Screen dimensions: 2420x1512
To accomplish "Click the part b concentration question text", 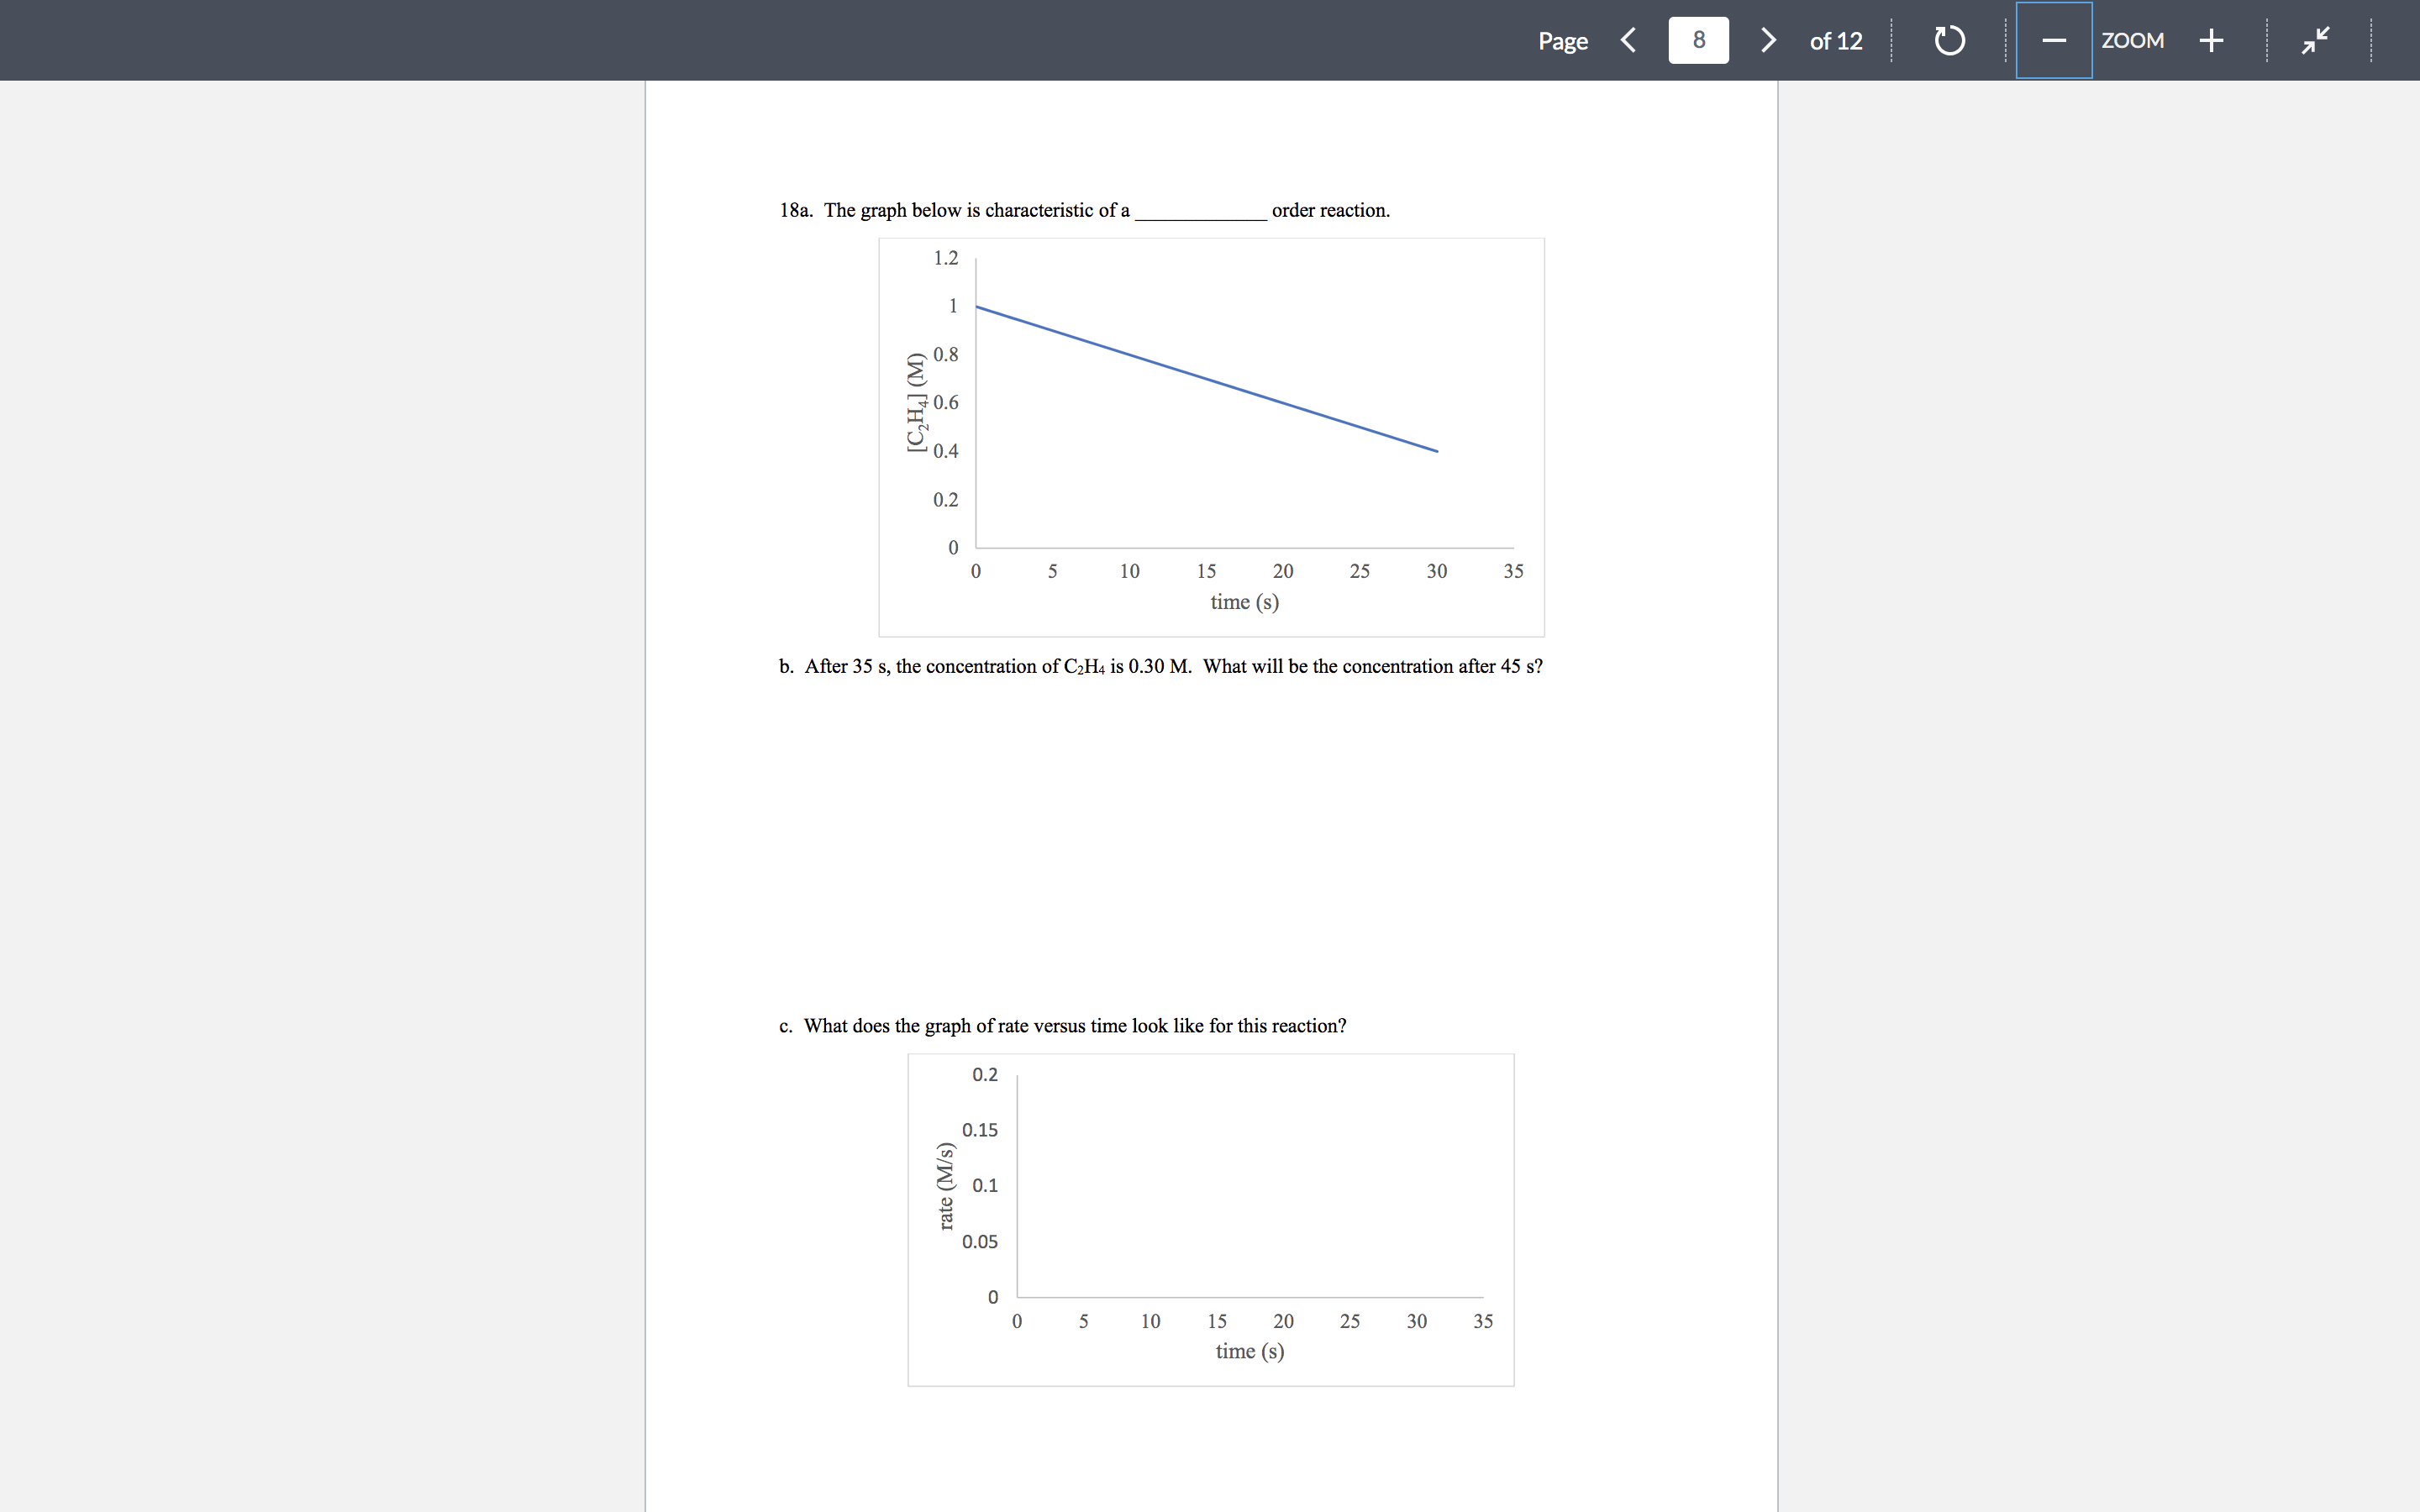I will [1160, 666].
